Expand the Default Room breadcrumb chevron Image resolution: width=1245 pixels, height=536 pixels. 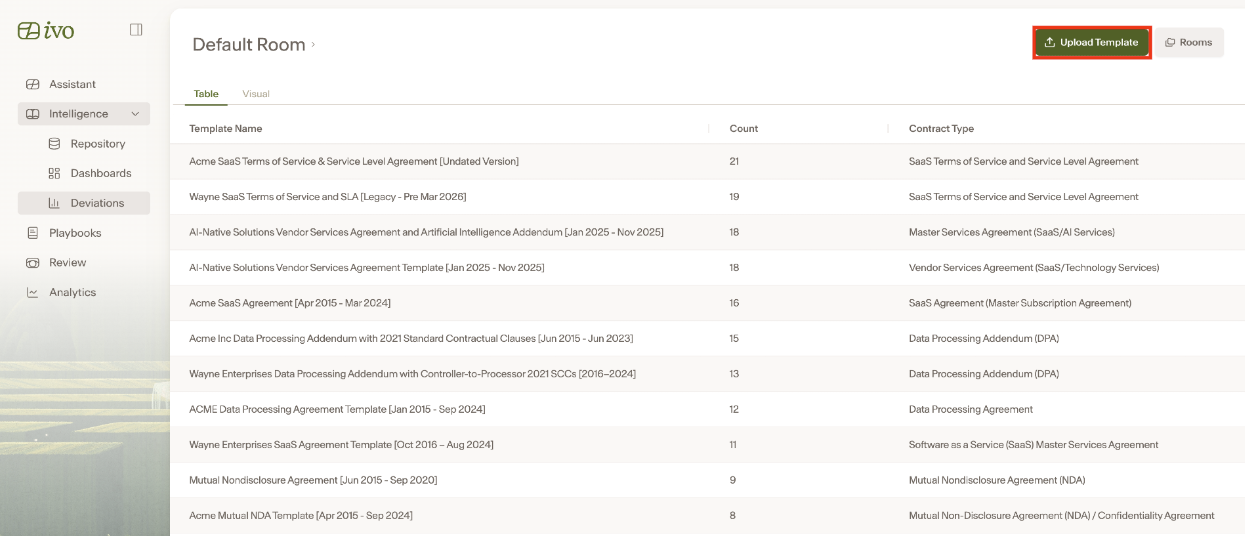(x=313, y=44)
